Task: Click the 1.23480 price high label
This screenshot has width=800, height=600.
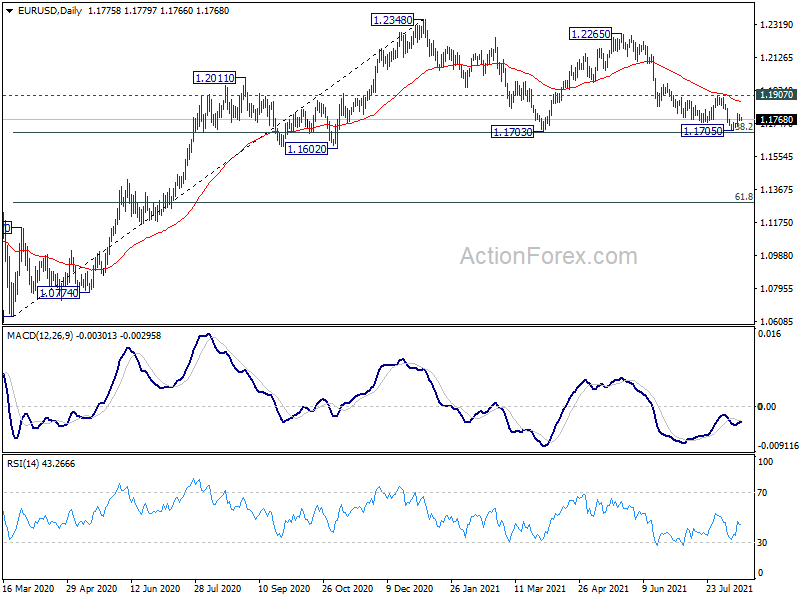Action: (392, 20)
